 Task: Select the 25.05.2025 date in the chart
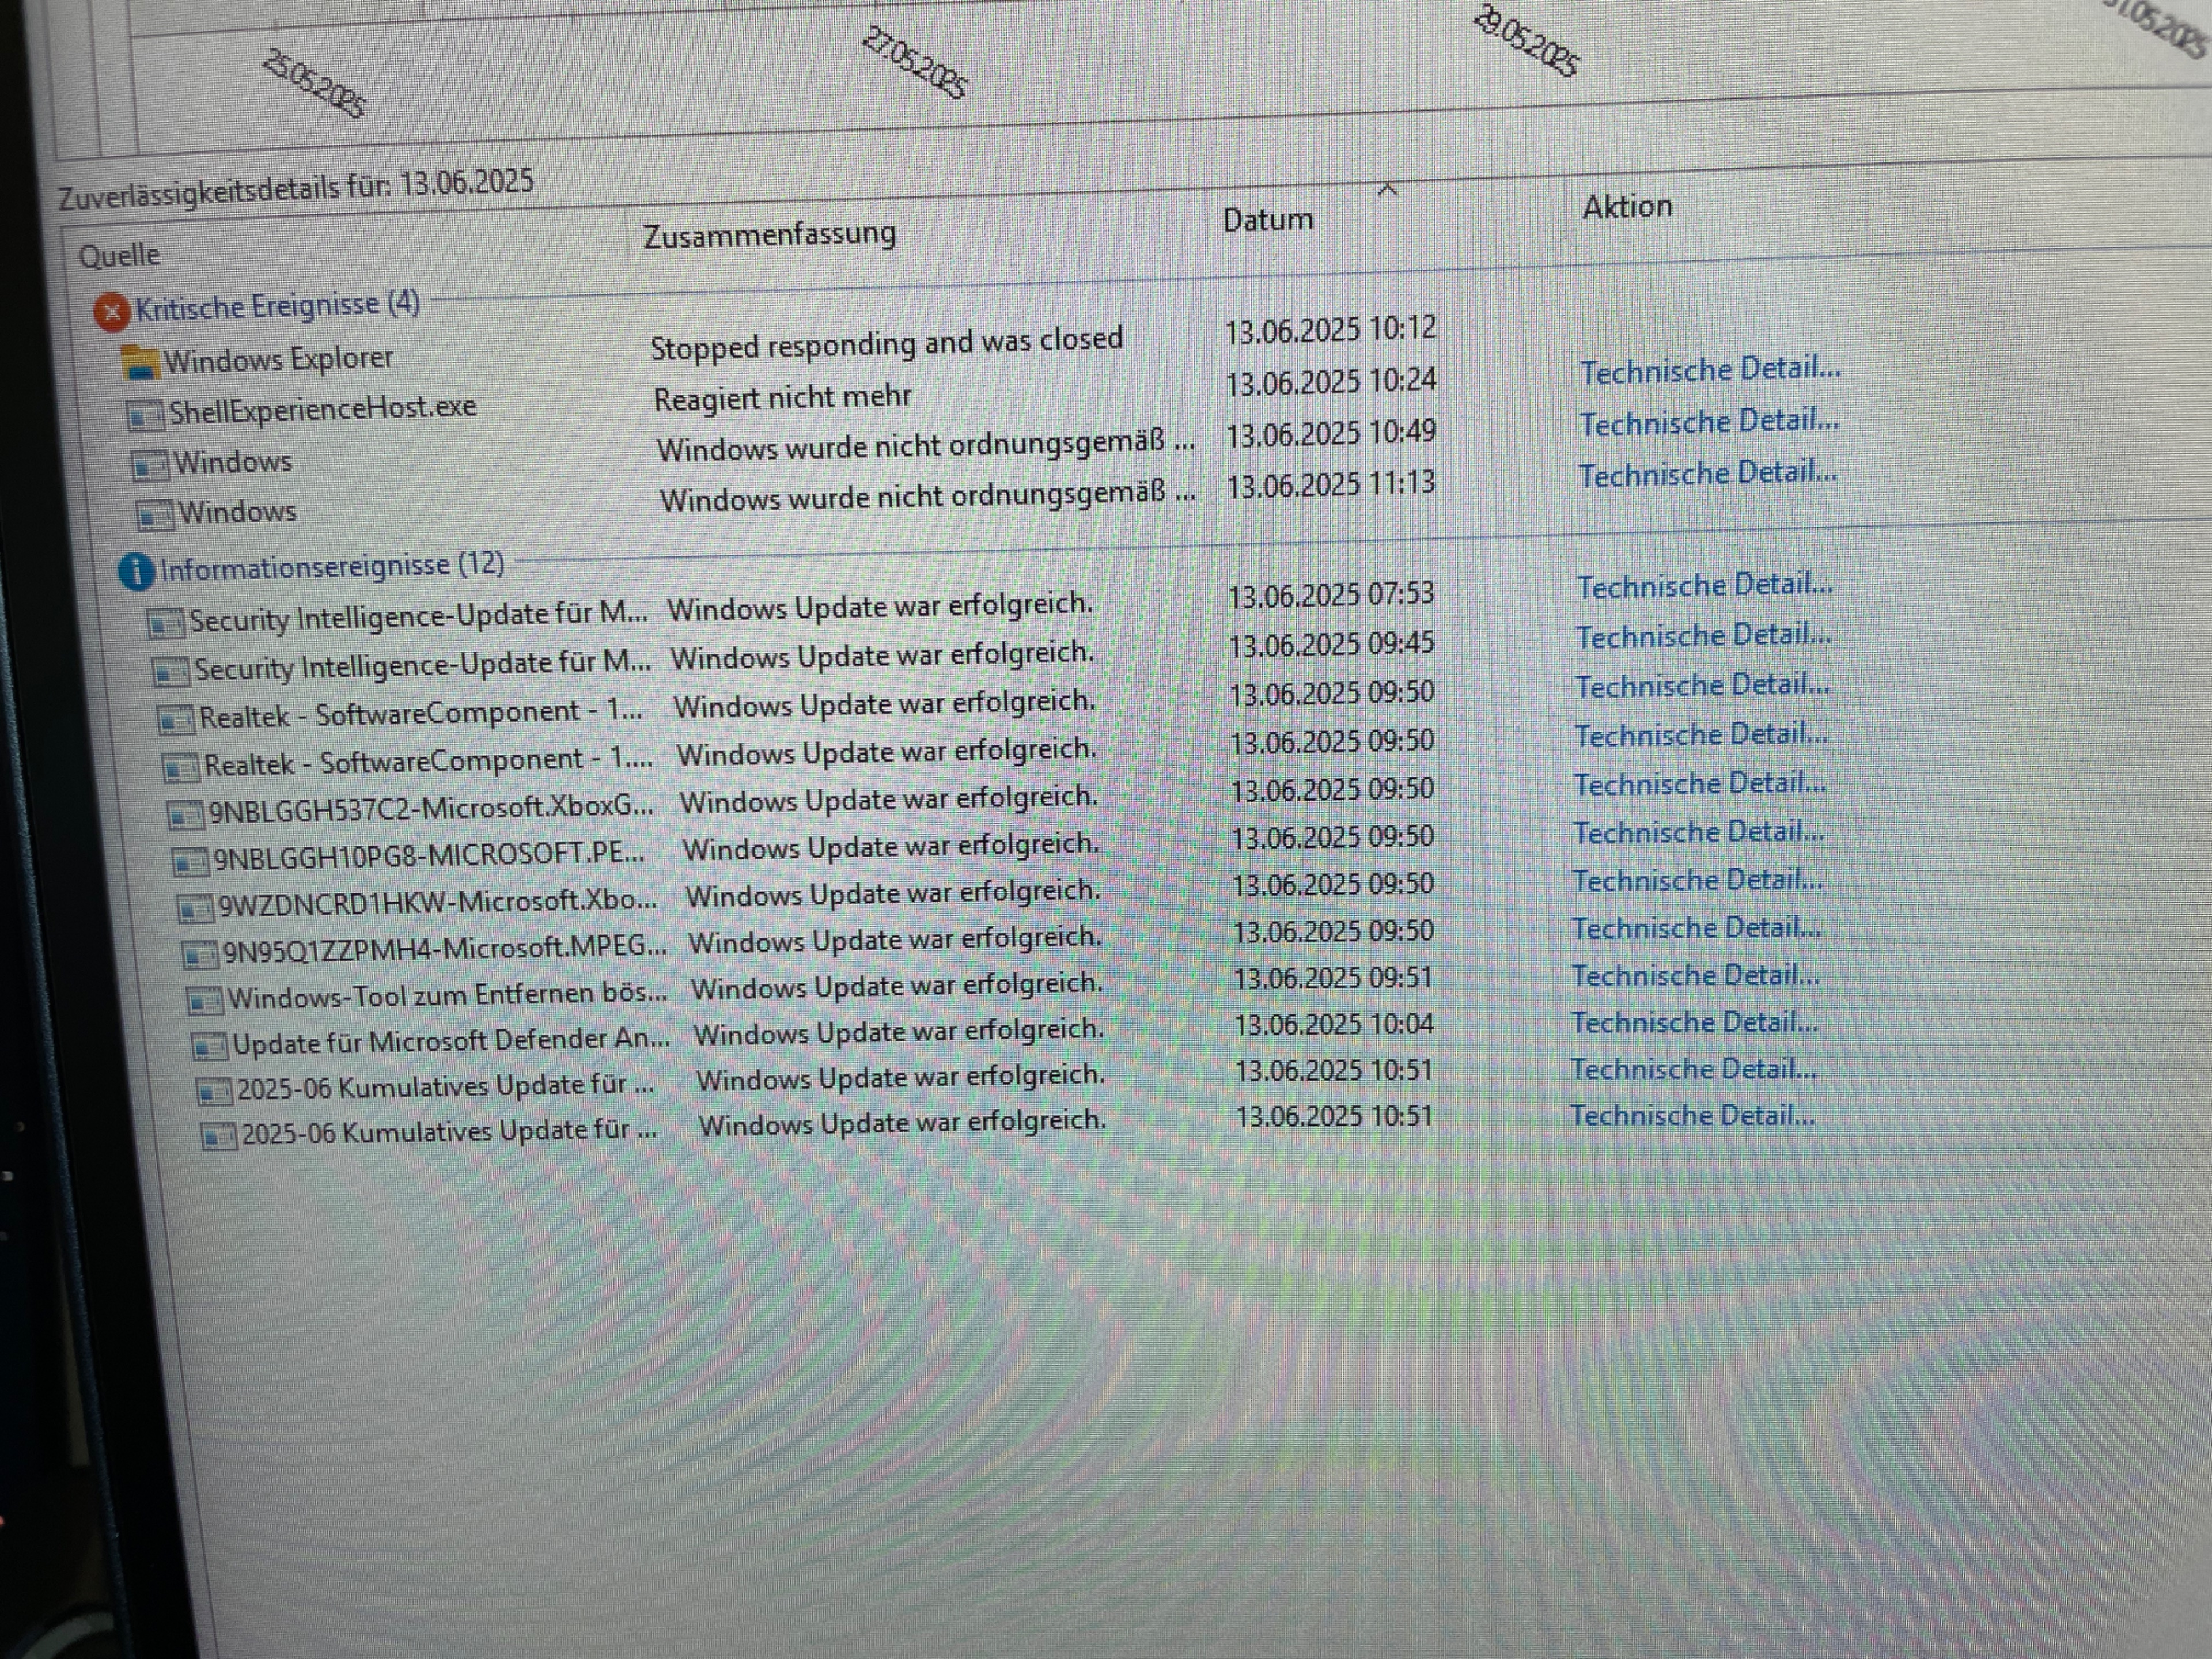point(314,84)
